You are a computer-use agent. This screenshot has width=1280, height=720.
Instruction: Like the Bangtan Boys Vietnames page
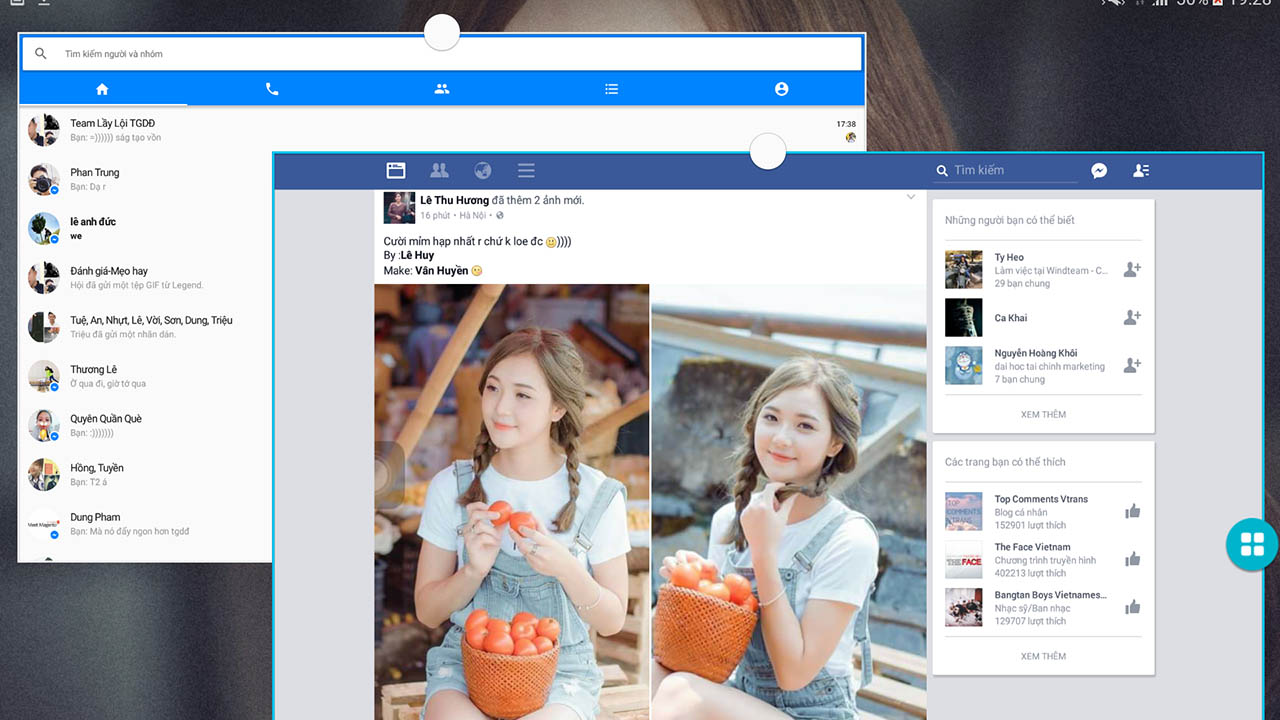1133,607
